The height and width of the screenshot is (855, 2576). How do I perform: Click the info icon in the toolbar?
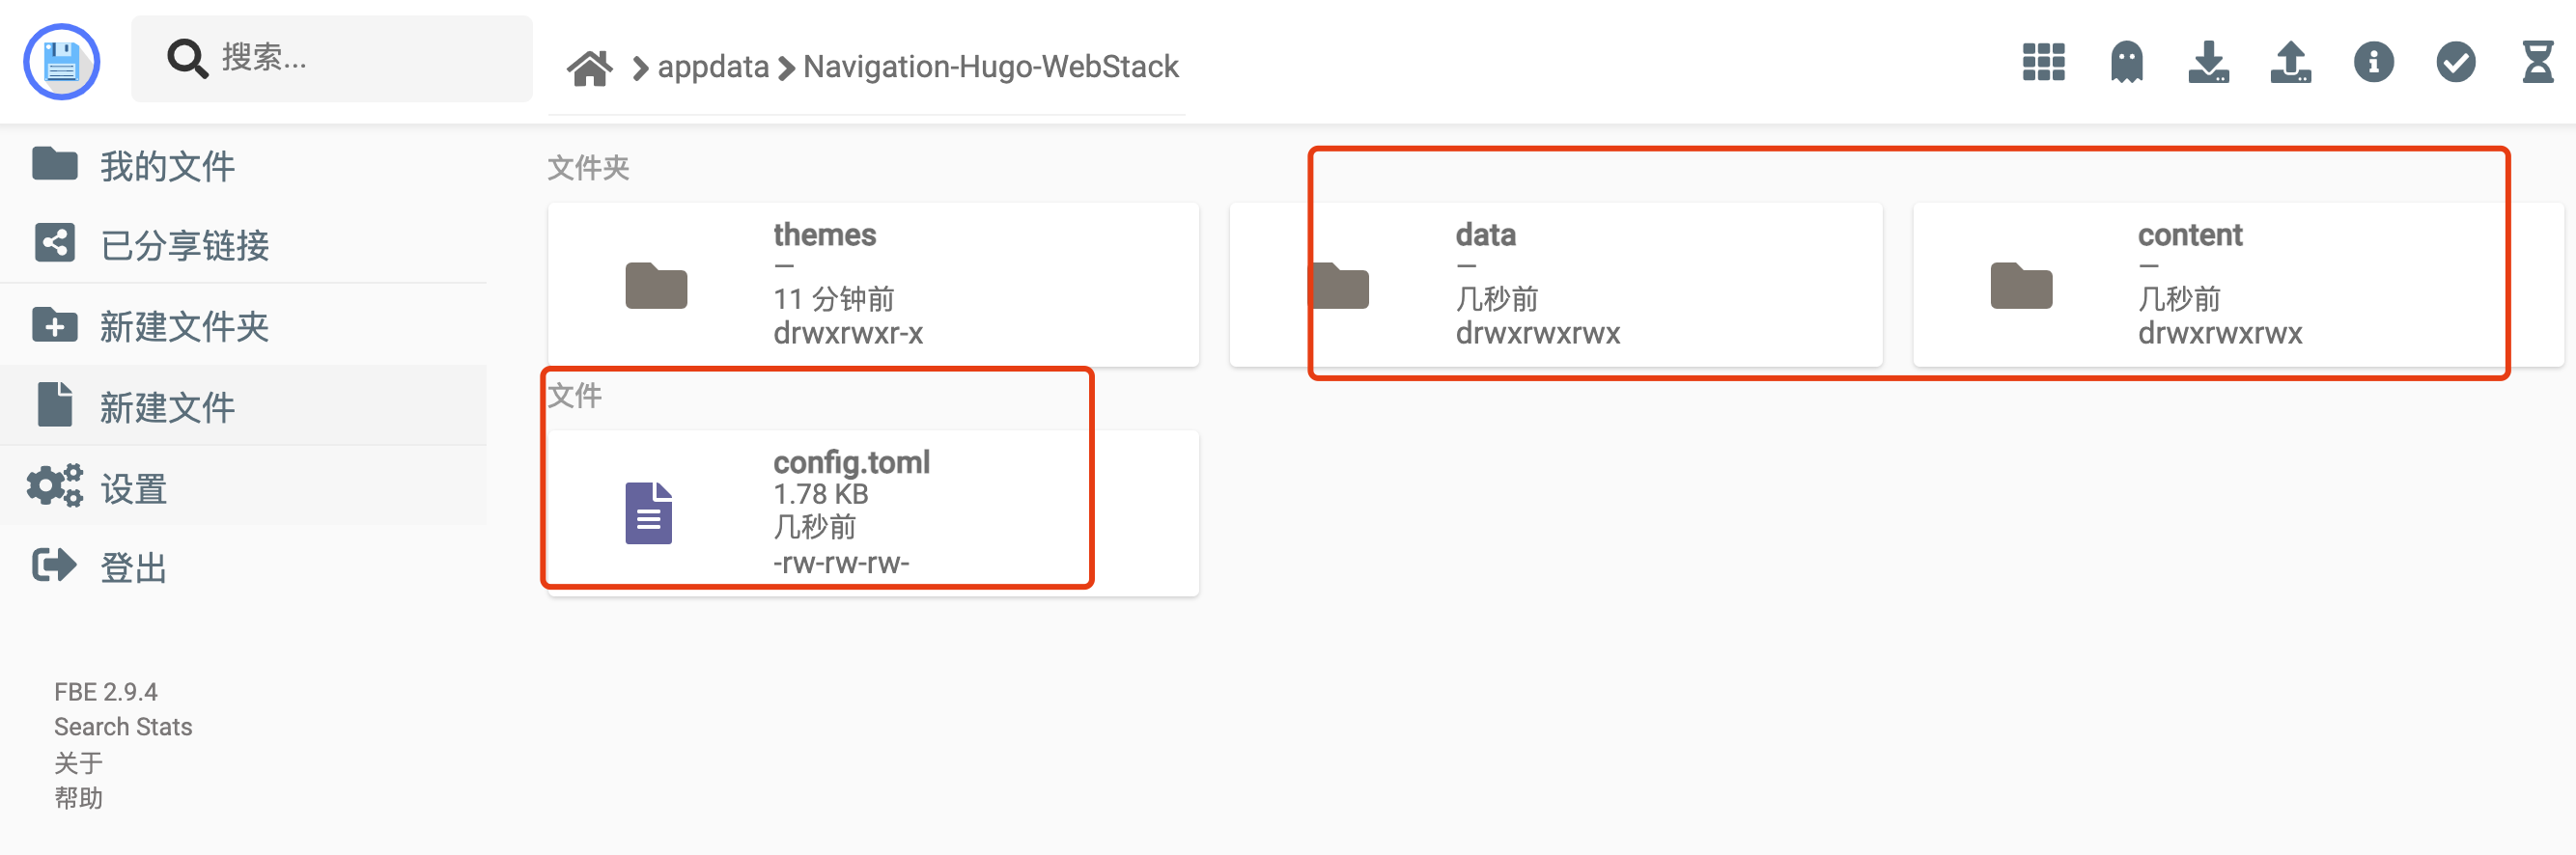[2373, 62]
